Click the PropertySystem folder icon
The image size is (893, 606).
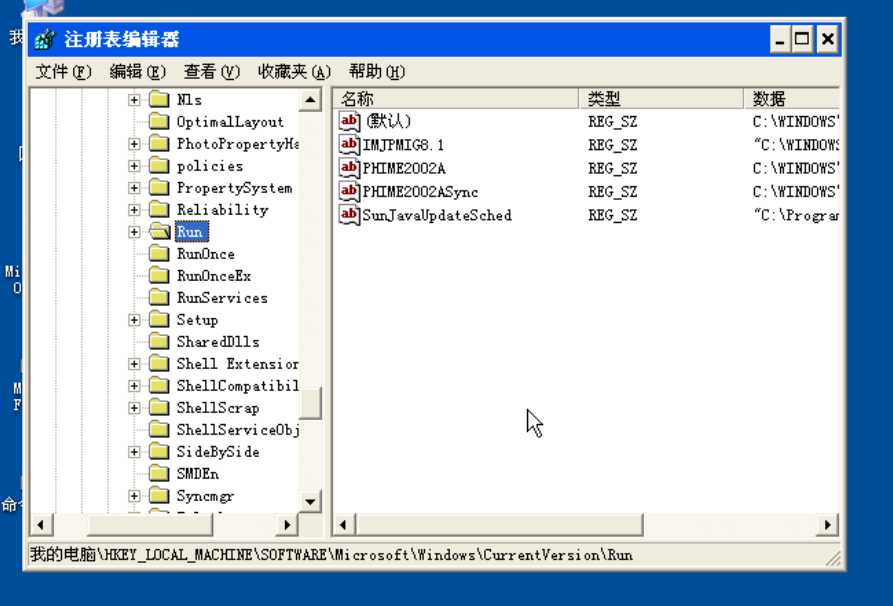point(159,188)
